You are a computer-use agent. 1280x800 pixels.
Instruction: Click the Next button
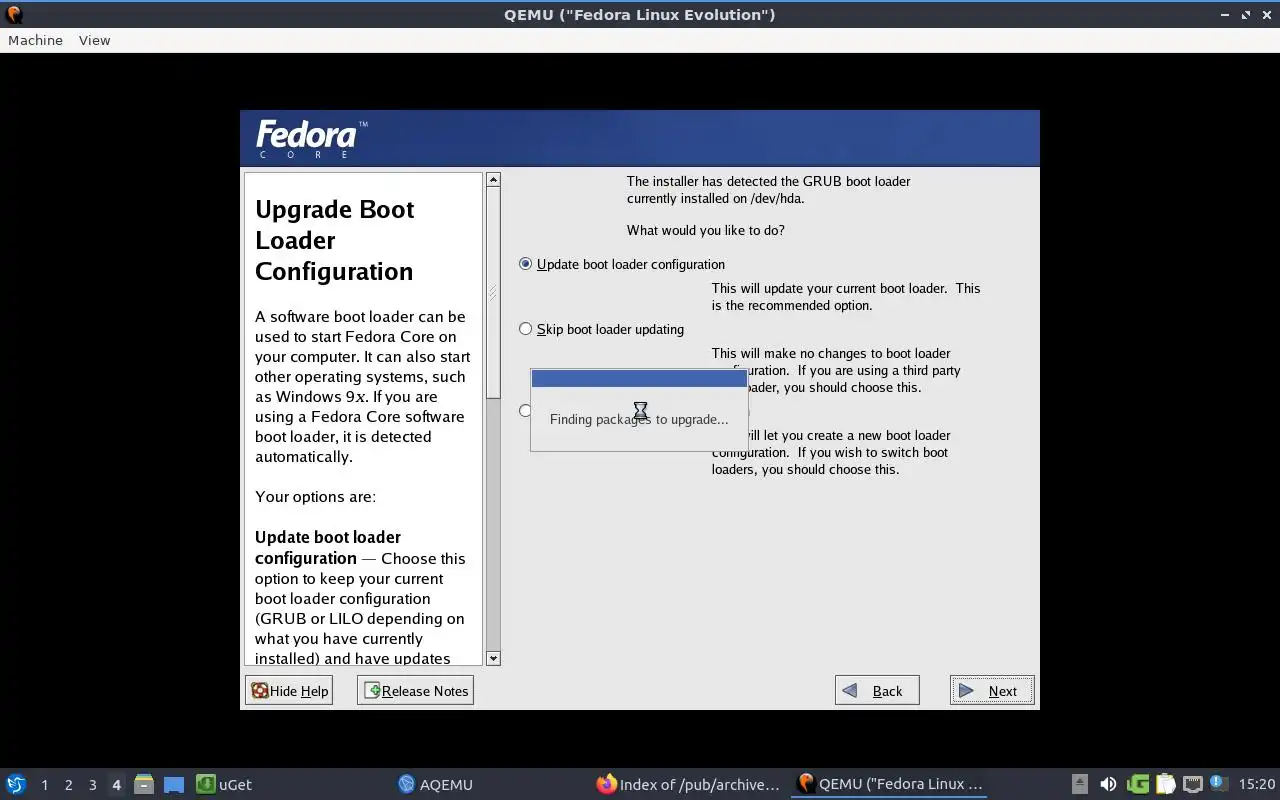(x=992, y=691)
